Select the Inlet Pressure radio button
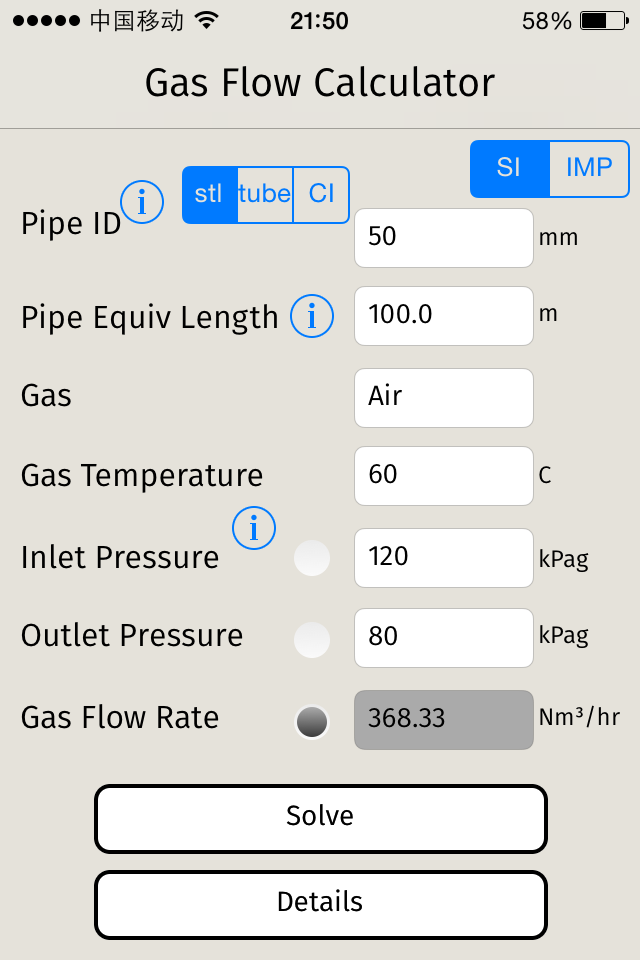The width and height of the screenshot is (640, 960). pos(312,558)
